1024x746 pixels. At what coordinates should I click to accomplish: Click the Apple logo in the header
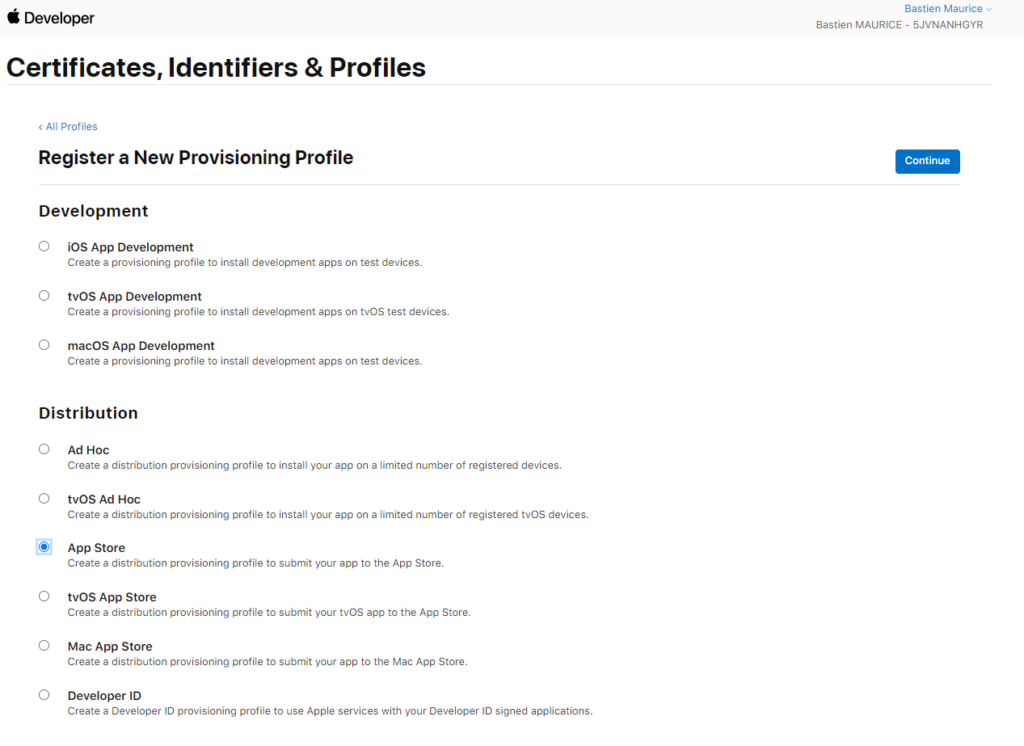[13, 17]
